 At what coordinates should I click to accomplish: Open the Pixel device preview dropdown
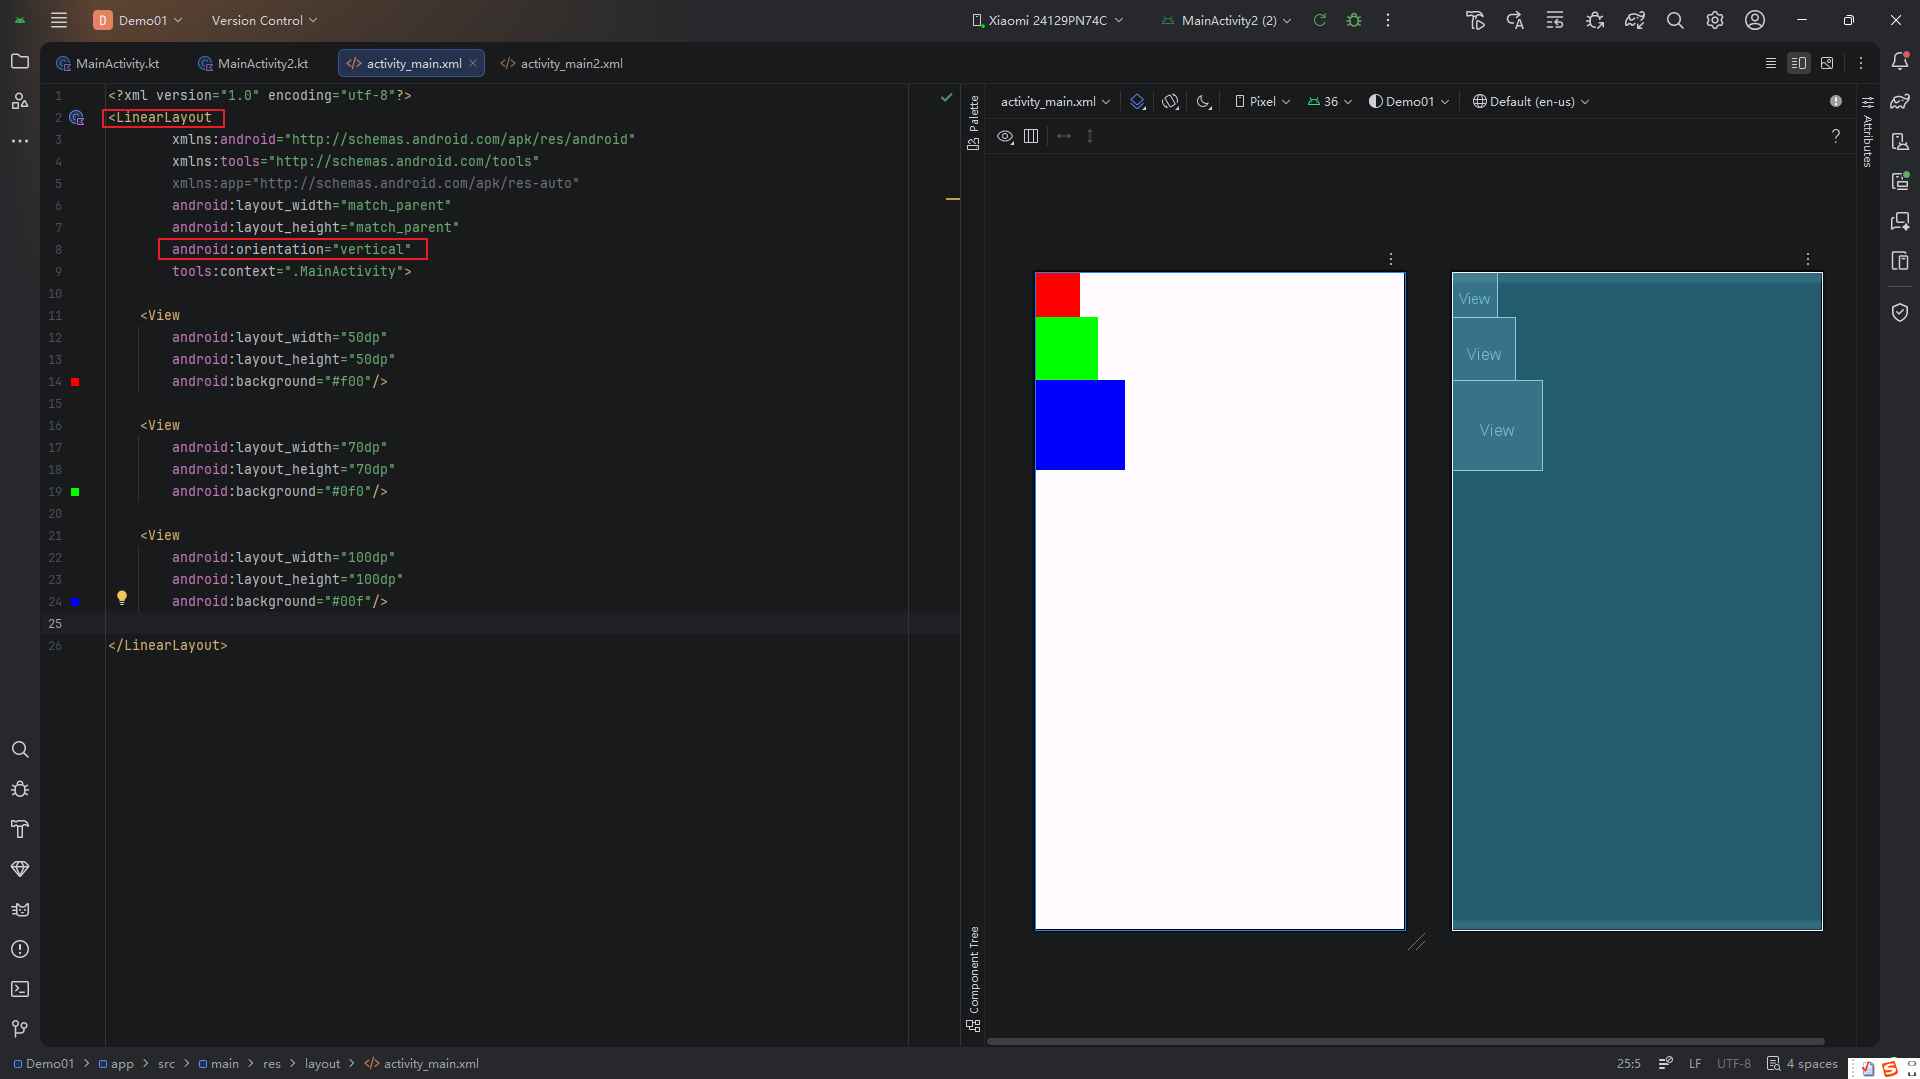[1262, 101]
